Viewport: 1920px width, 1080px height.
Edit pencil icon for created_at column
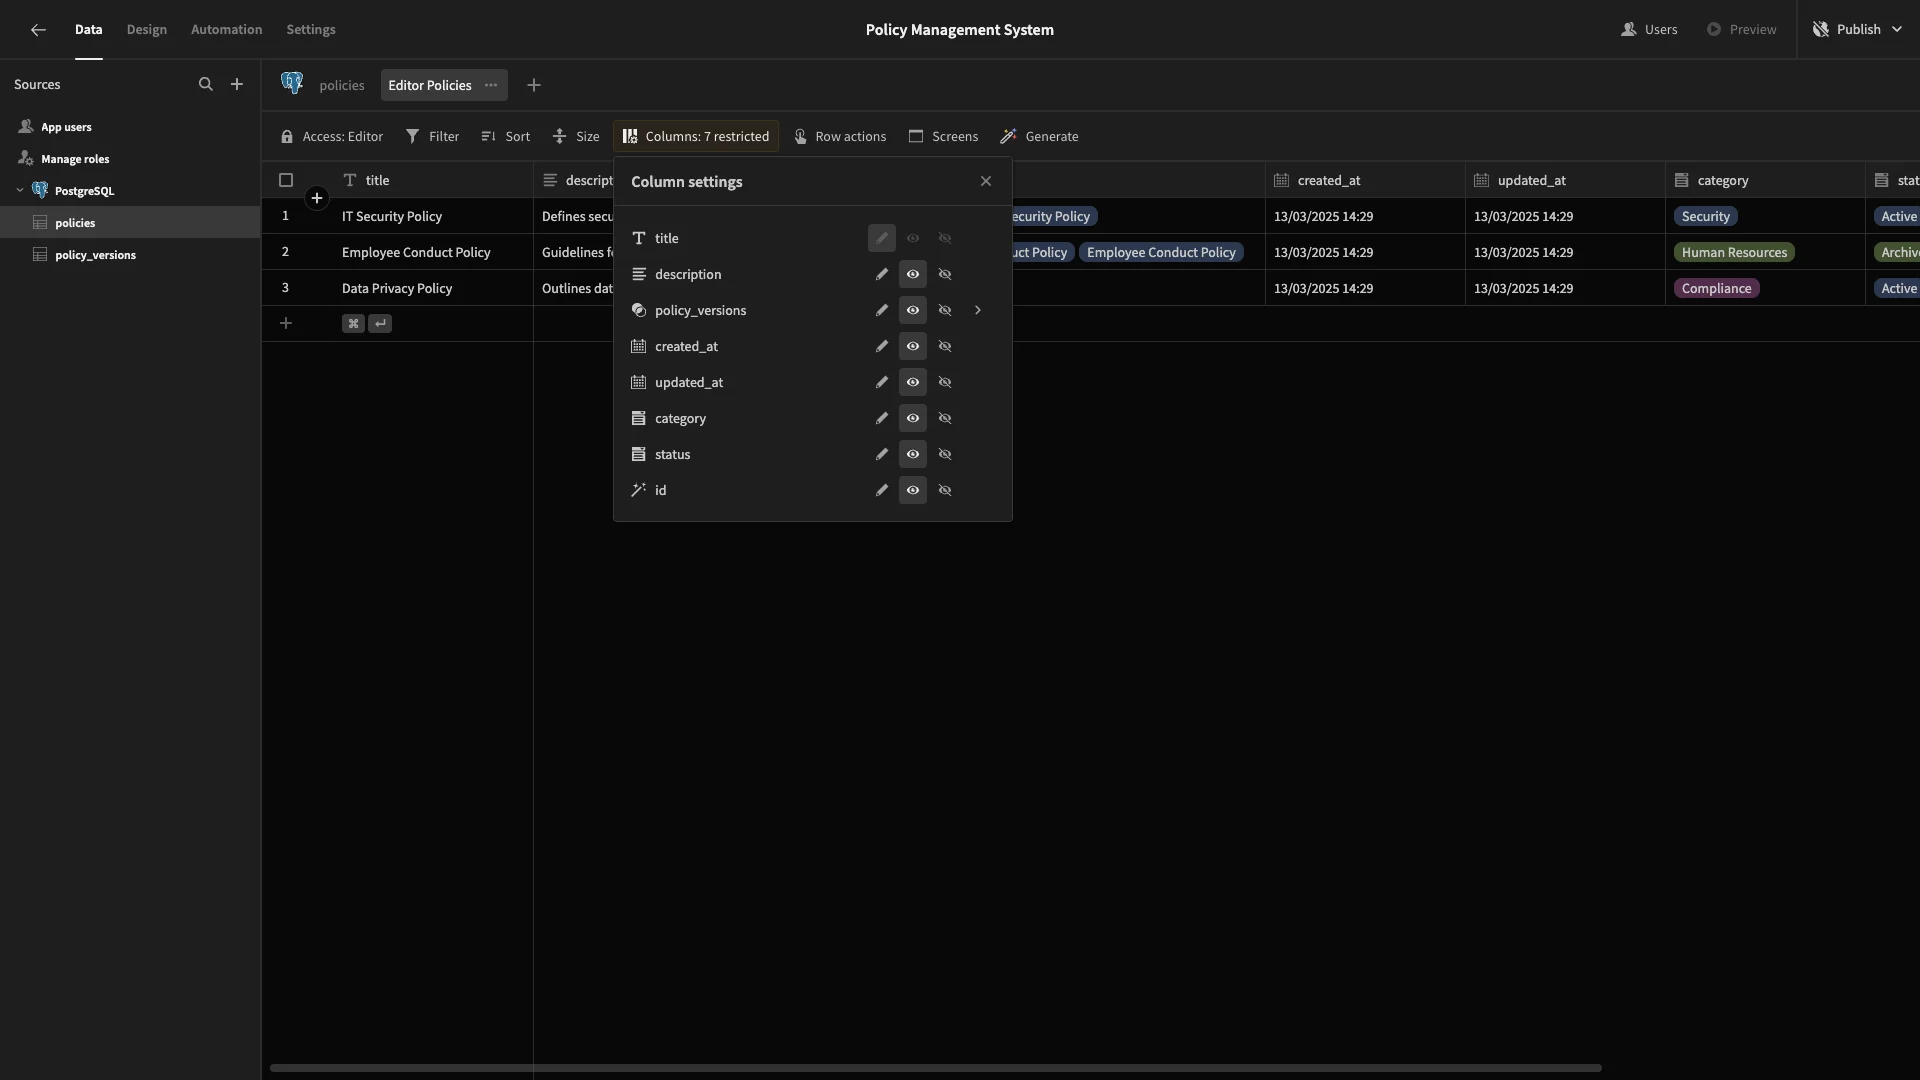(882, 346)
